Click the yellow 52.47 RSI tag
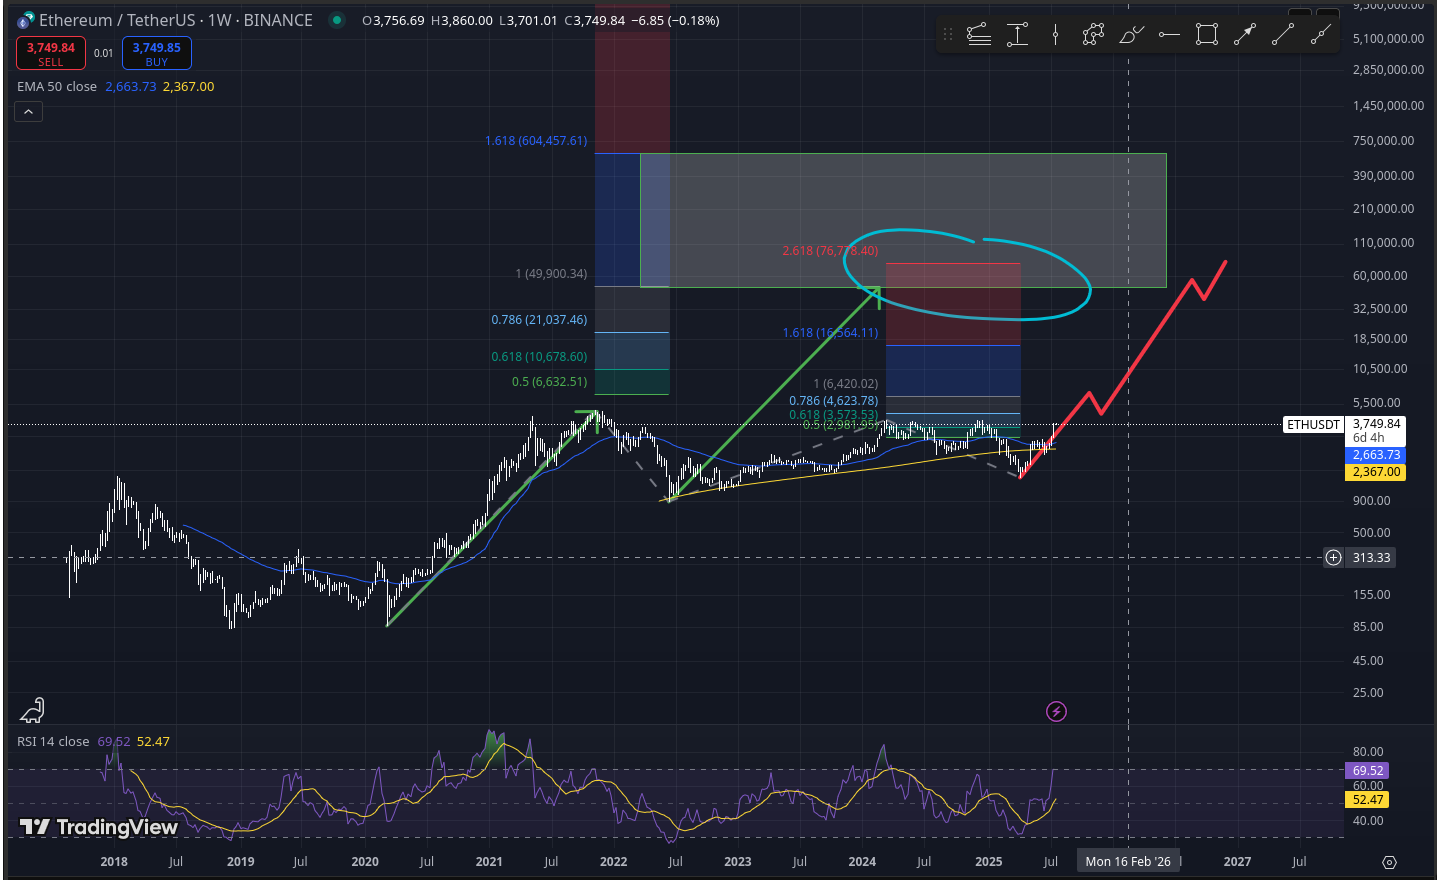The height and width of the screenshot is (880, 1440). (x=1368, y=800)
